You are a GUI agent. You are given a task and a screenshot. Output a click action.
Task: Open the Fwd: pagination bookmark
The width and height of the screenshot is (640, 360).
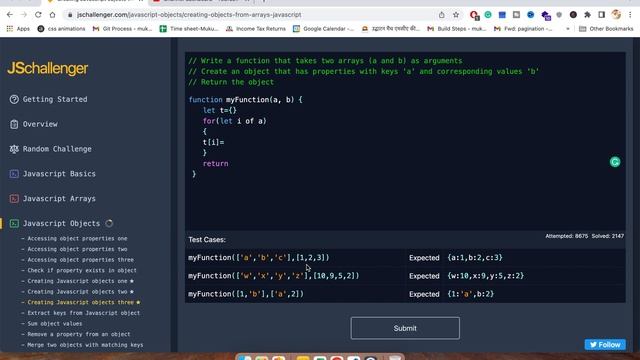coord(523,29)
